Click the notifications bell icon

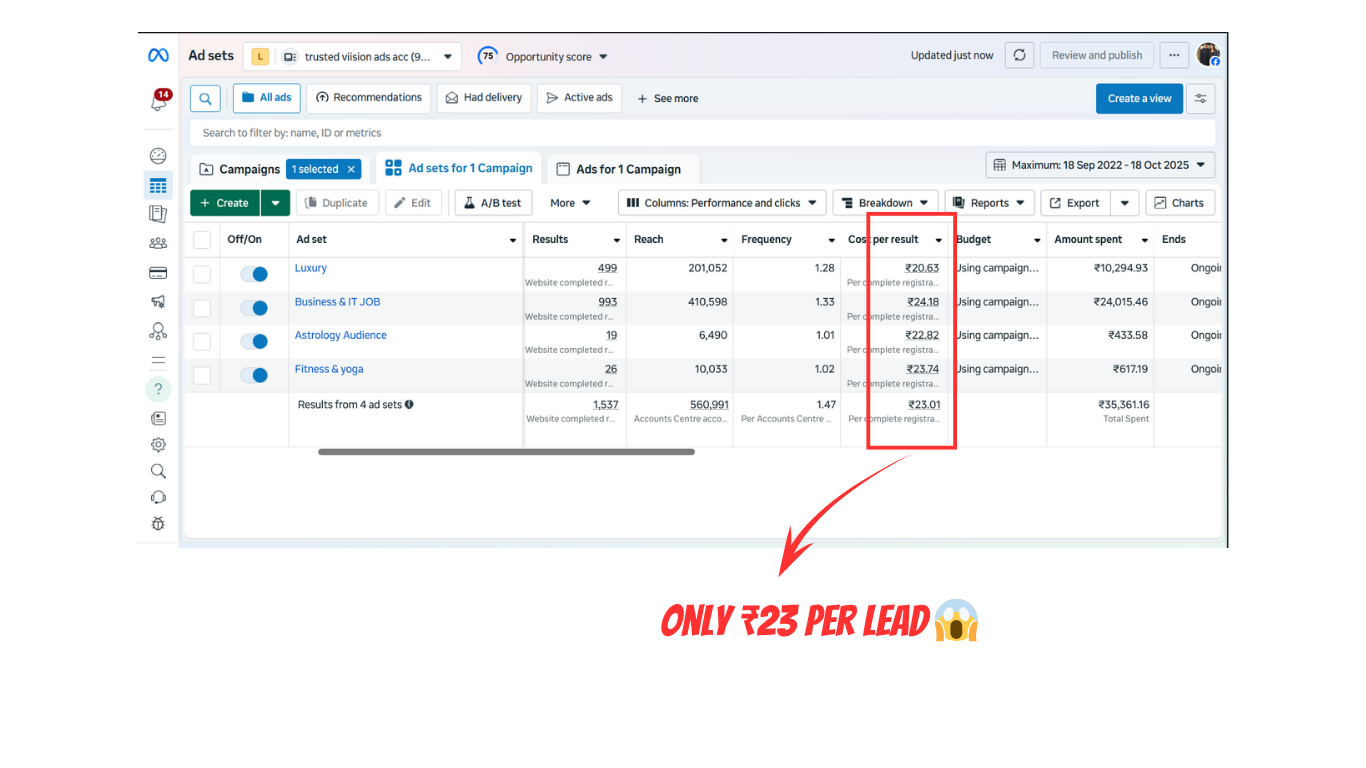tap(158, 102)
